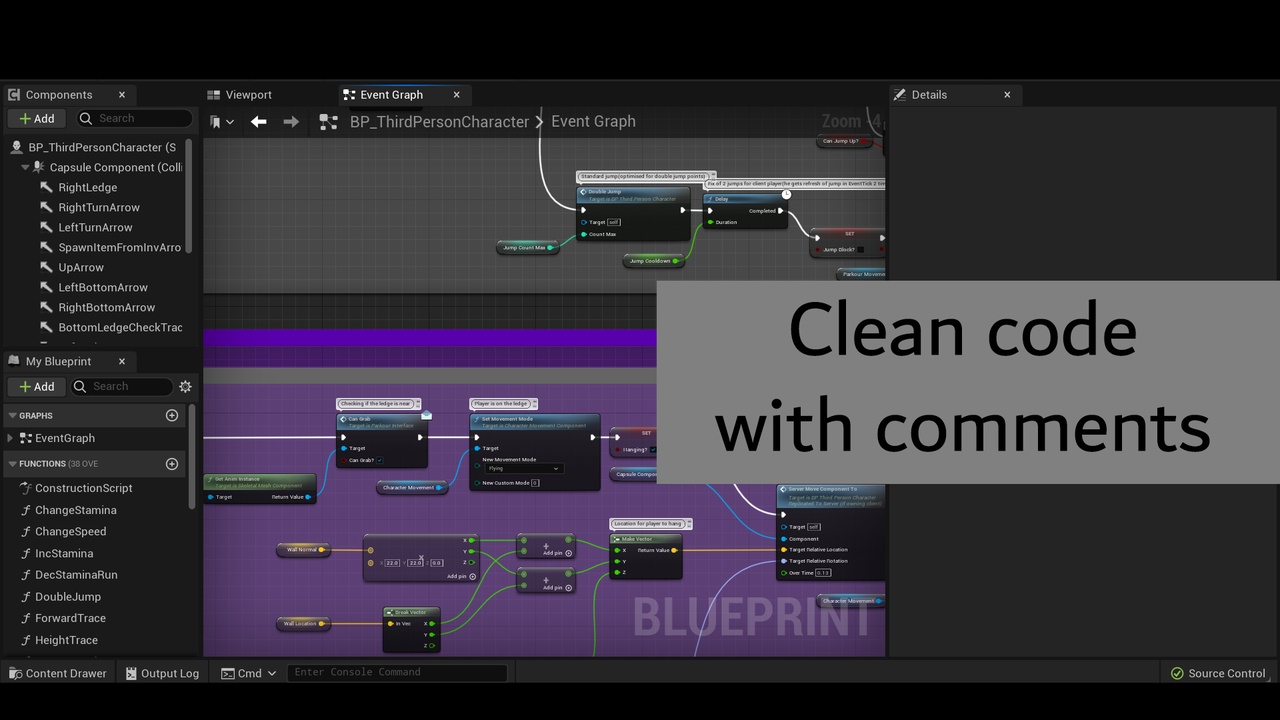Image resolution: width=1280 pixels, height=720 pixels.
Task: Click the New Custom Mode value field
Action: coord(535,483)
